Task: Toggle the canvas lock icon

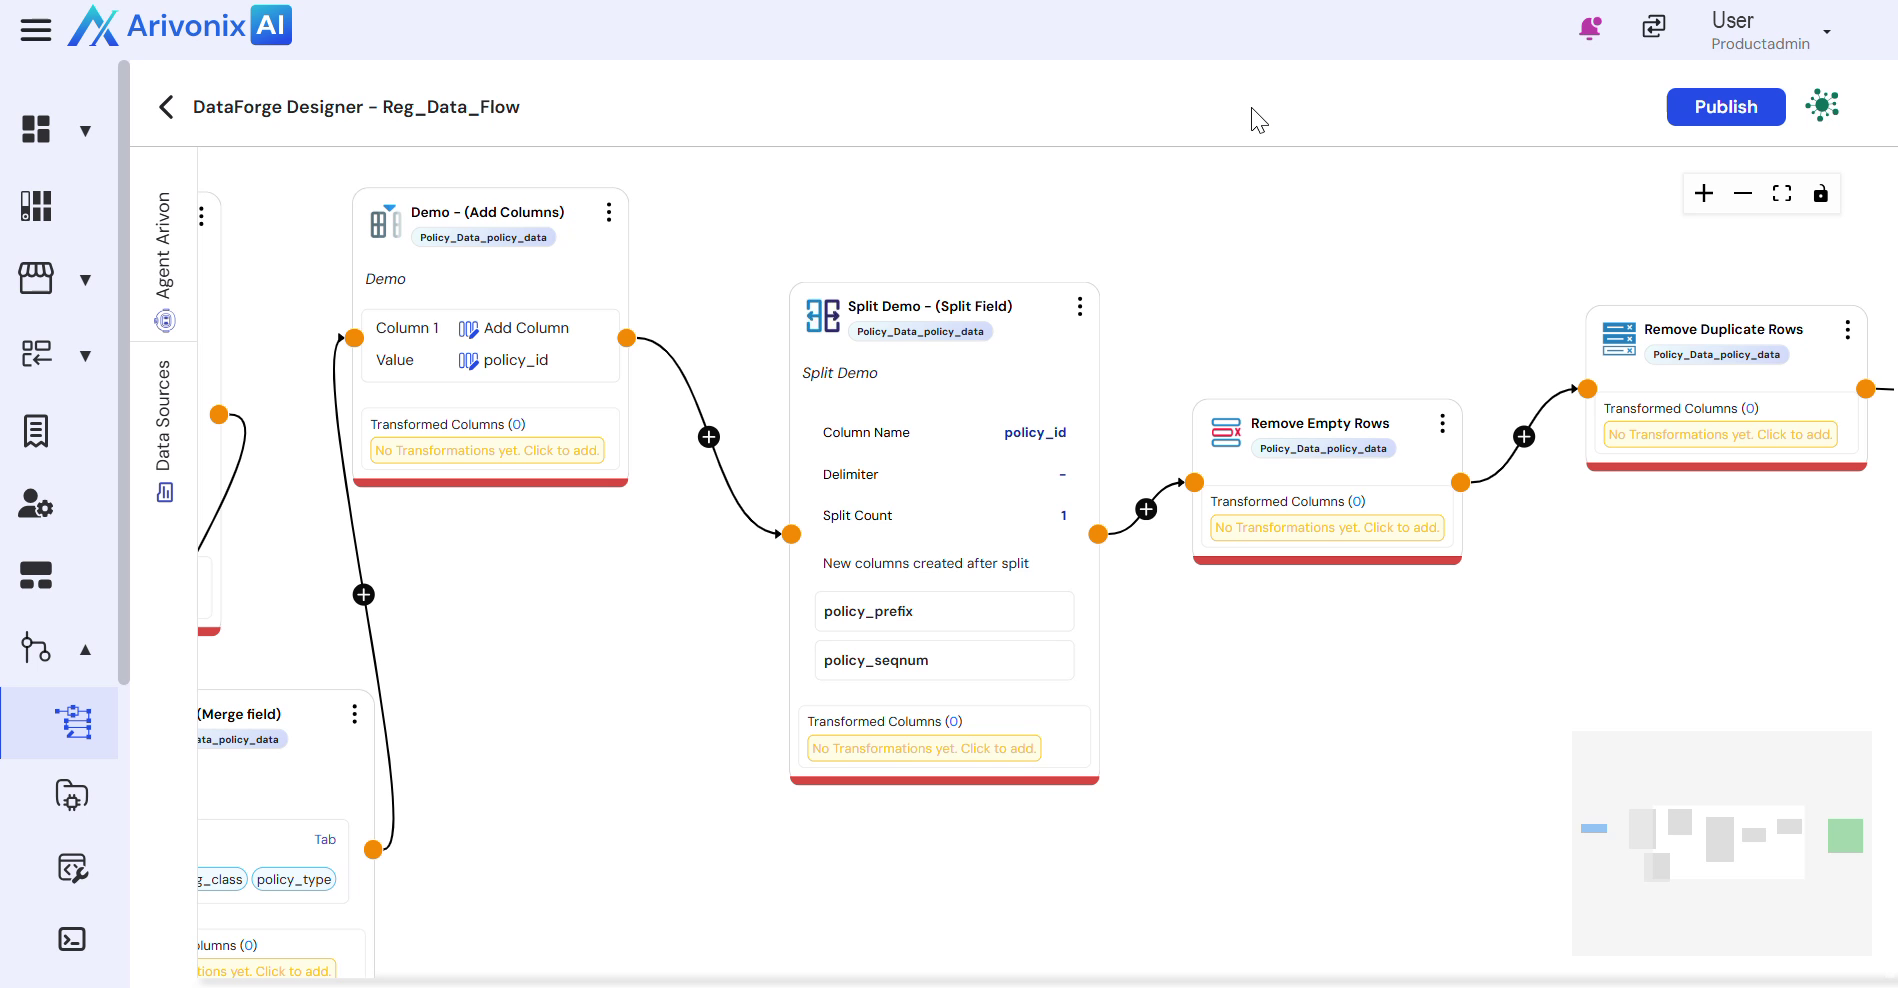Action: [x=1821, y=193]
